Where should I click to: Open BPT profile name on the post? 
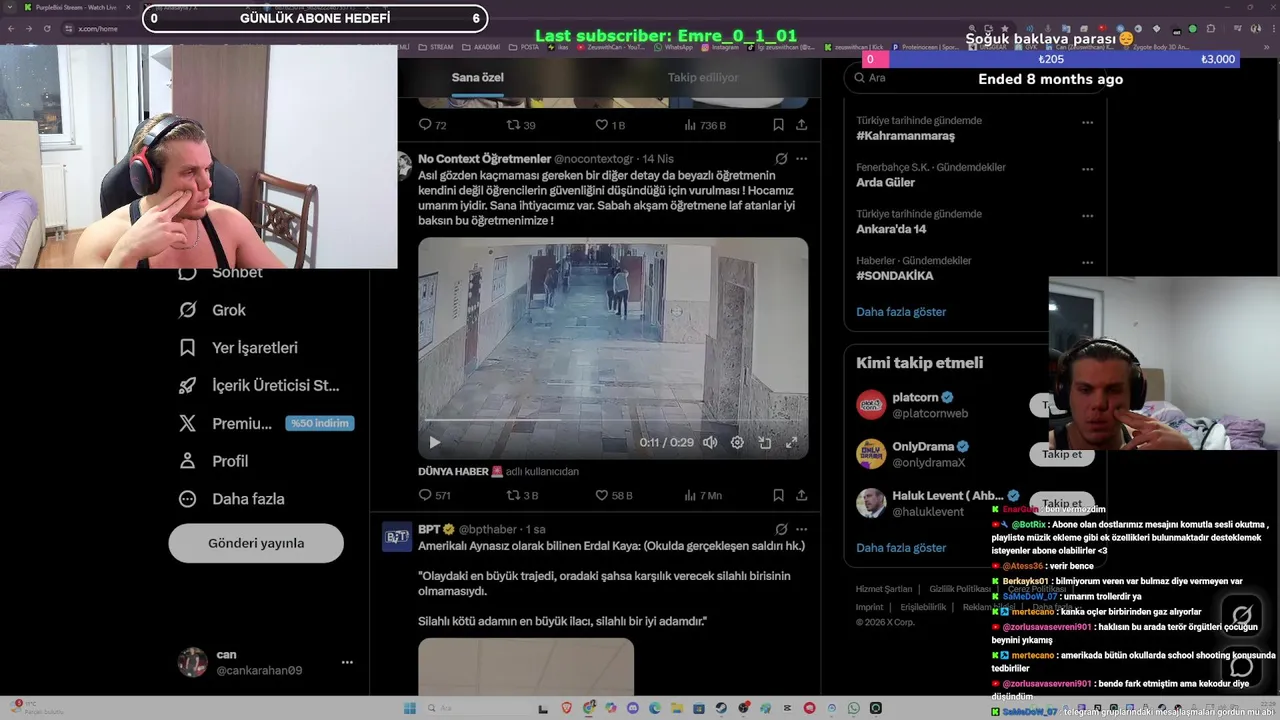(x=429, y=529)
